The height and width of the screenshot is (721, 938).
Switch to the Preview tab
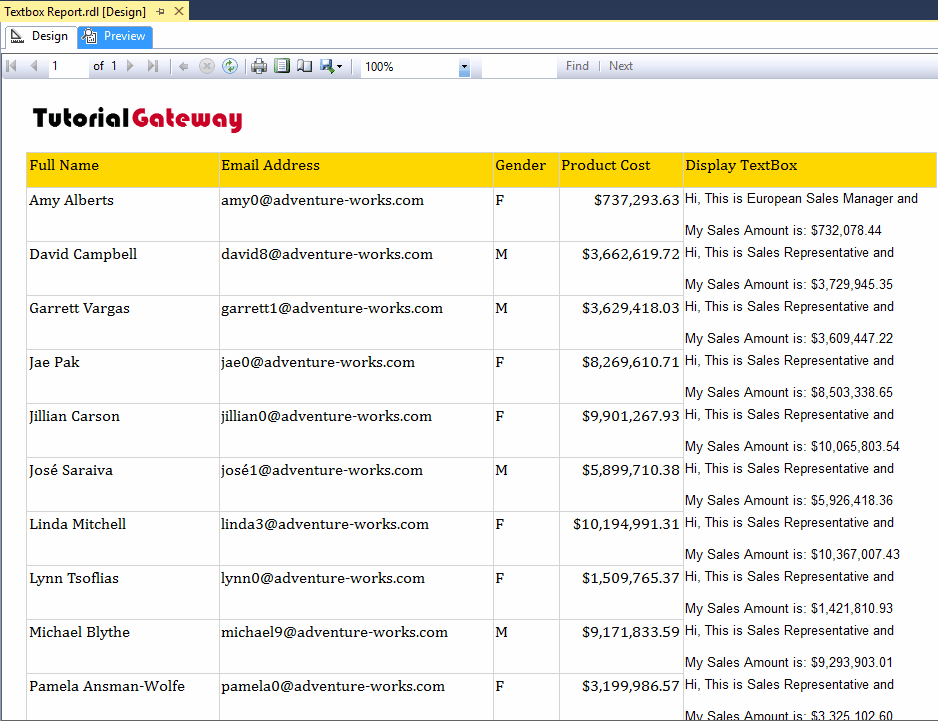point(115,36)
